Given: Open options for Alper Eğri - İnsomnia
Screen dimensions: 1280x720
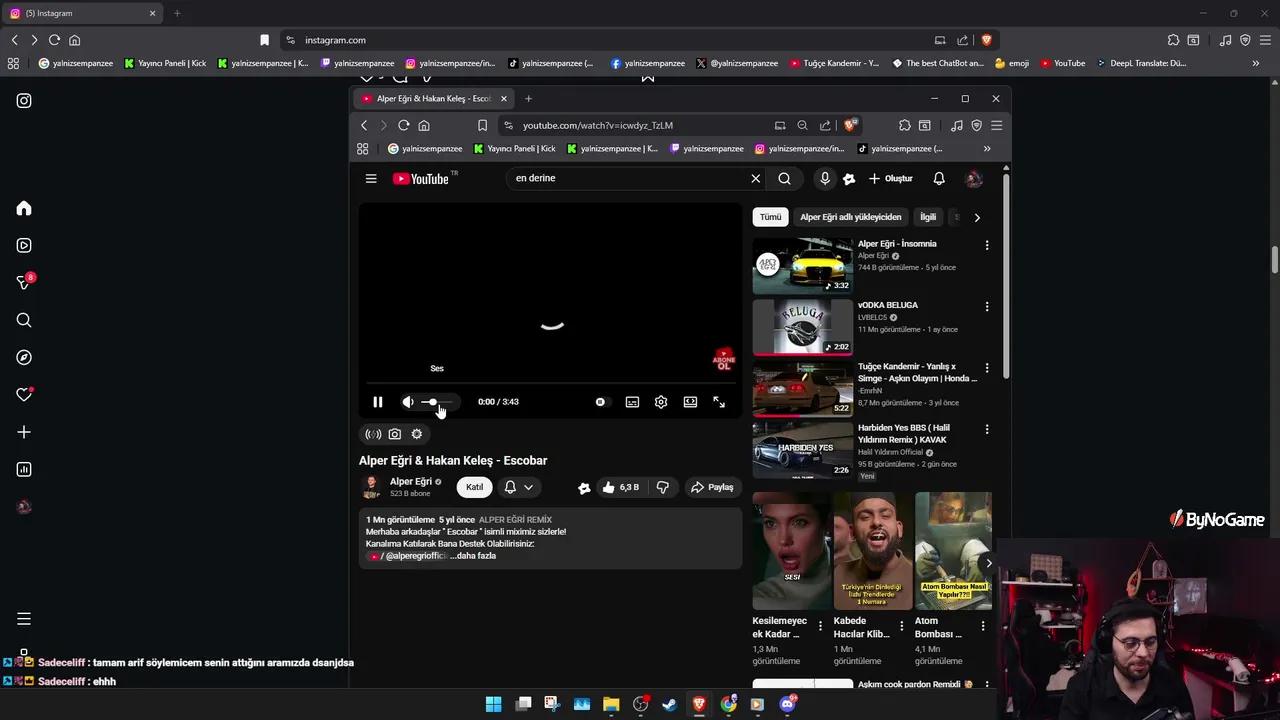Looking at the screenshot, I should tap(987, 246).
